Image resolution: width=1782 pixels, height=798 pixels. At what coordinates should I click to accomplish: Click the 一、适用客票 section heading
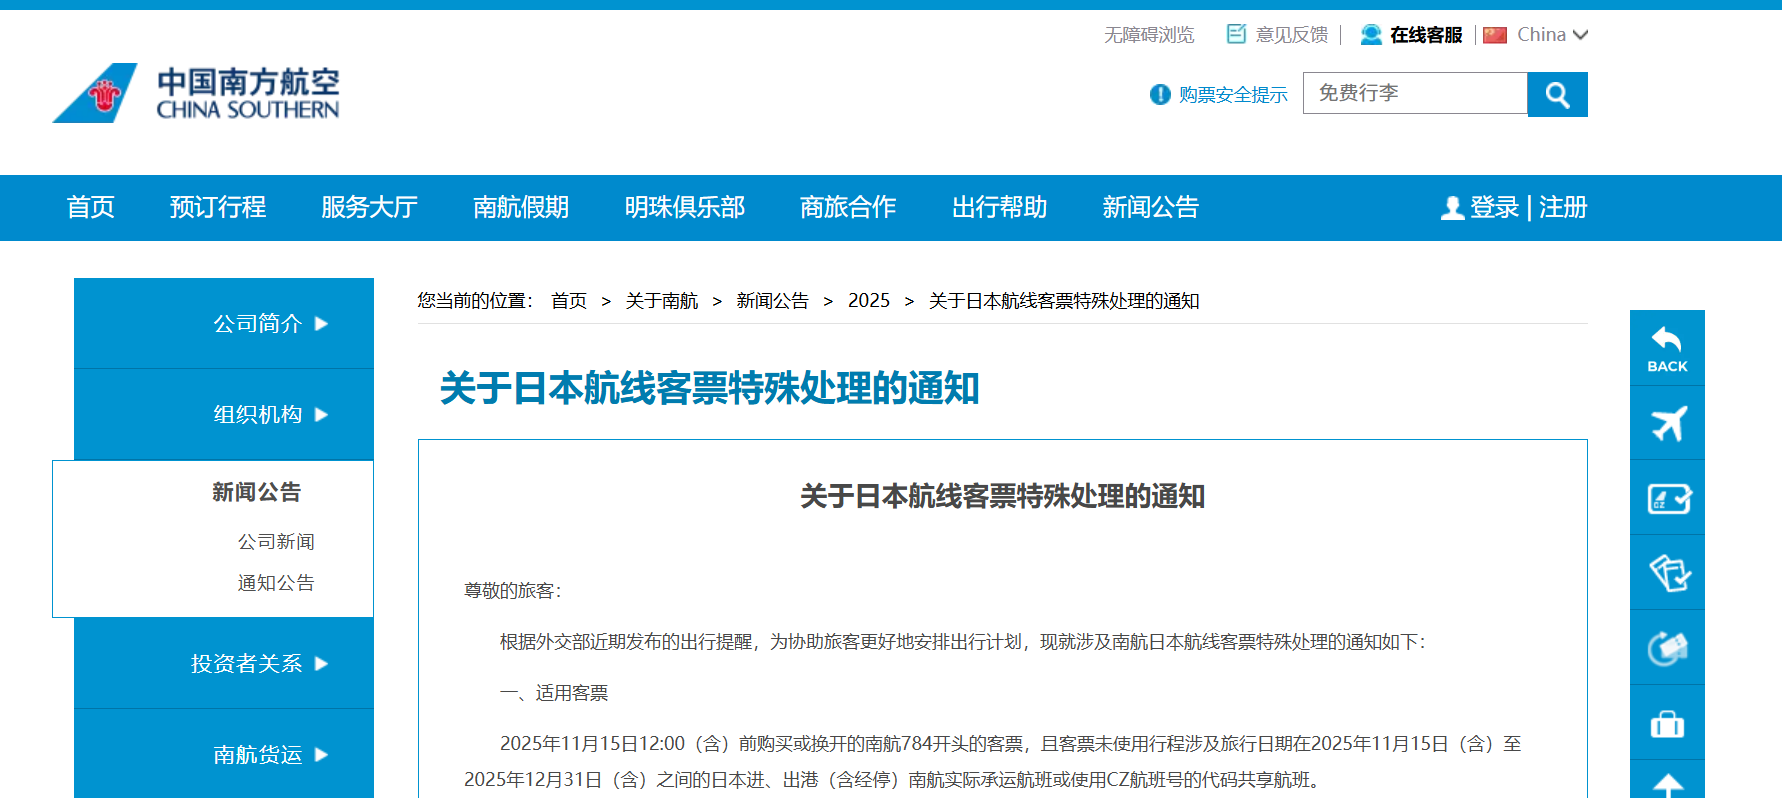tap(554, 693)
